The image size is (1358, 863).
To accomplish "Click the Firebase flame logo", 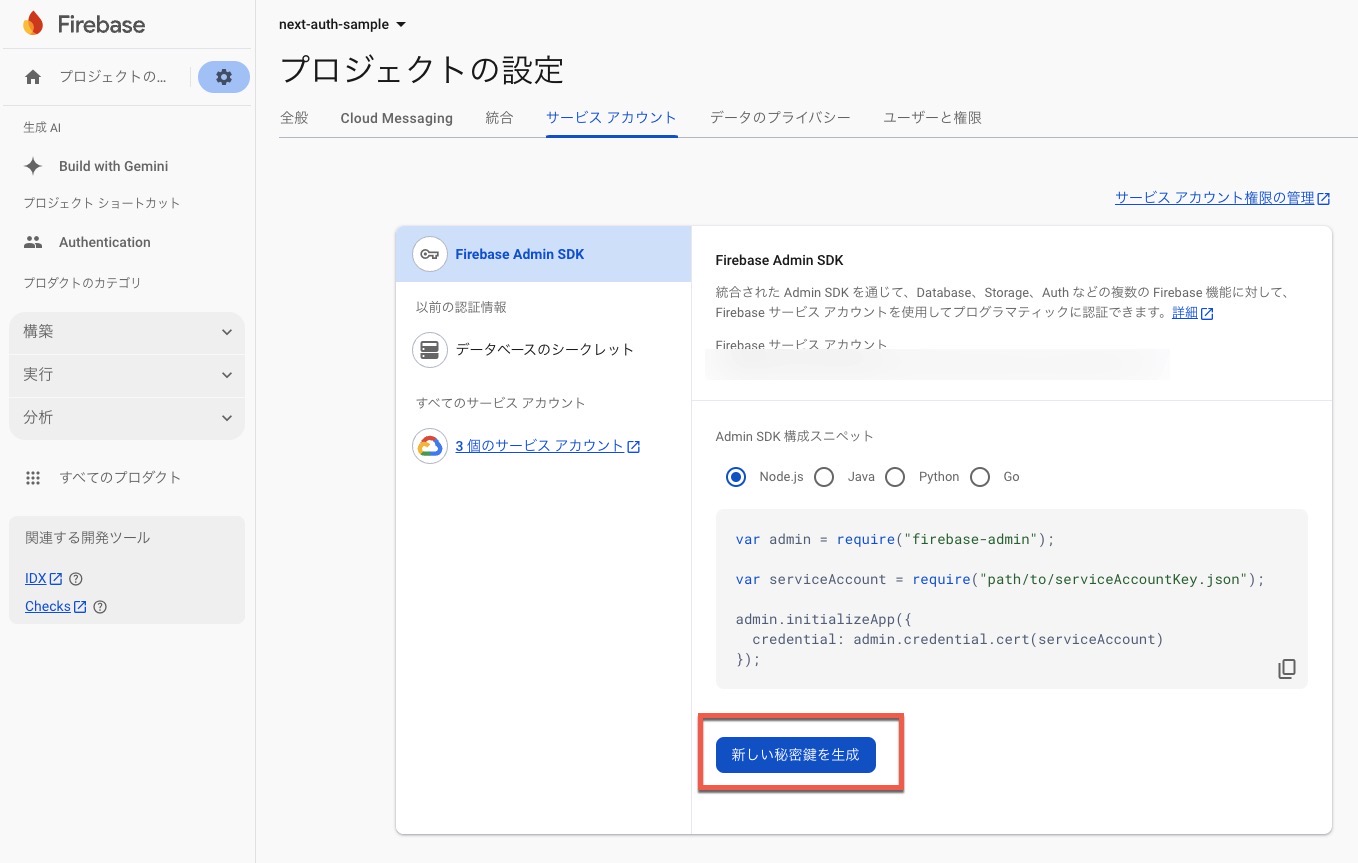I will [x=33, y=24].
